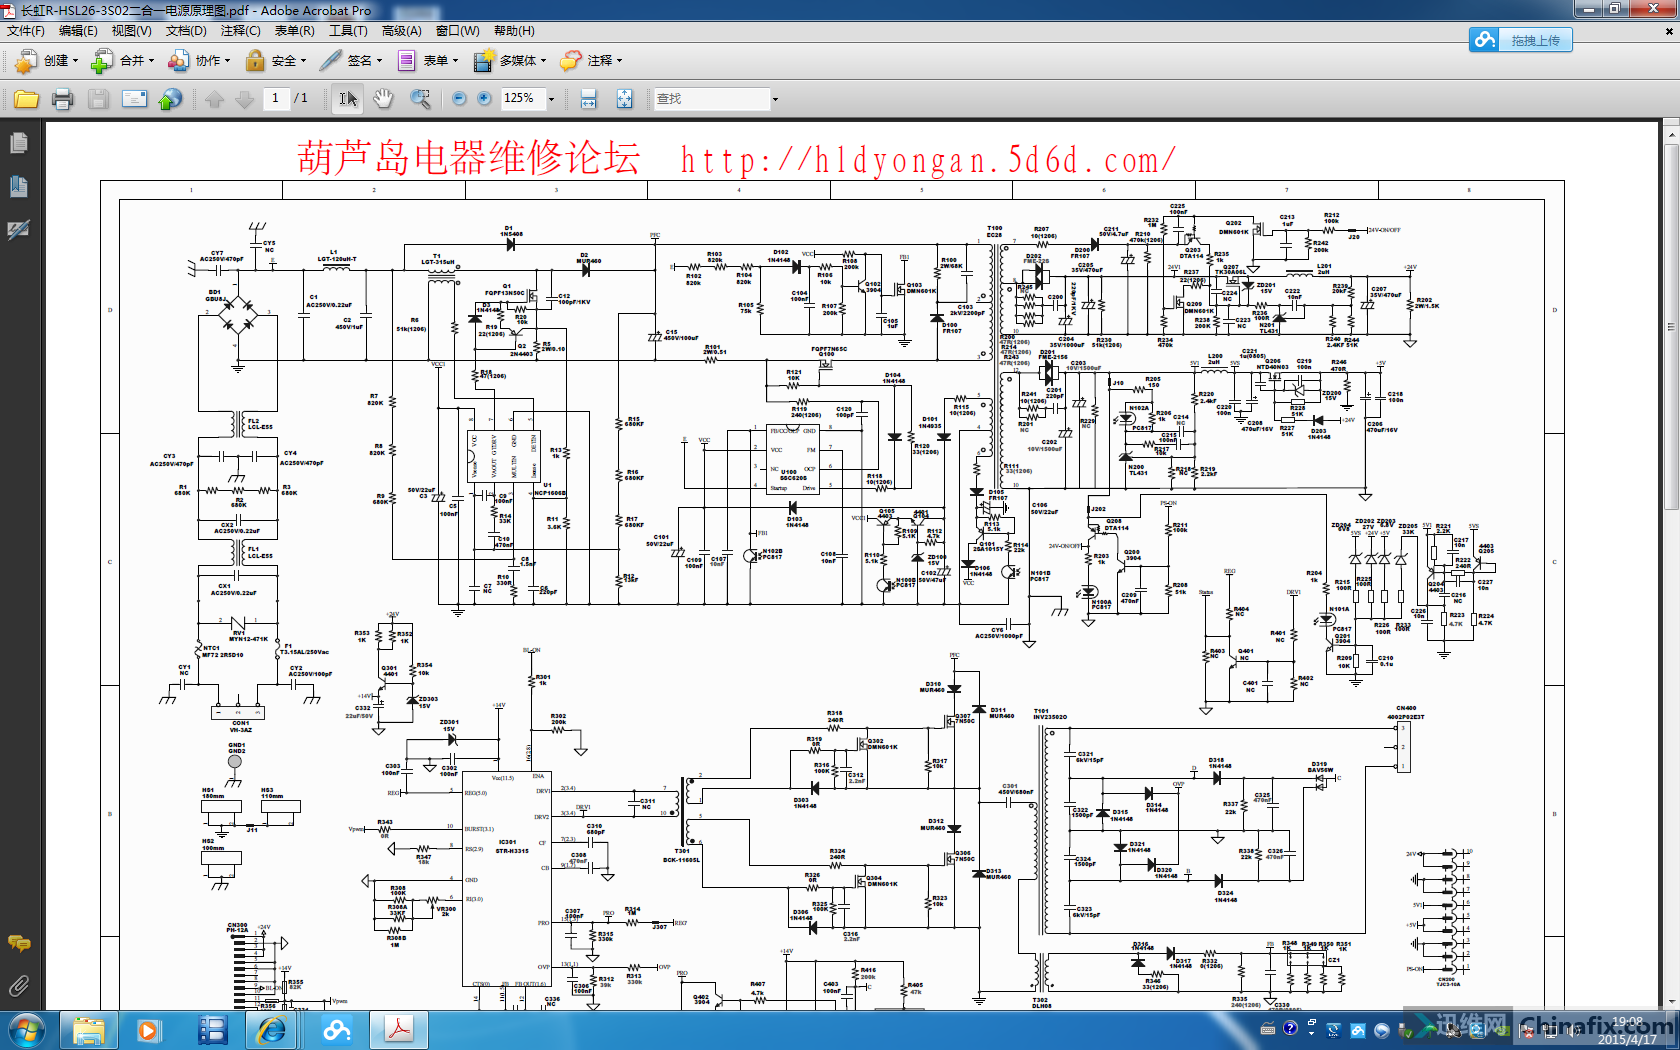Image resolution: width=1680 pixels, height=1050 pixels.
Task: Open the 工具(T) menu
Action: (x=348, y=31)
